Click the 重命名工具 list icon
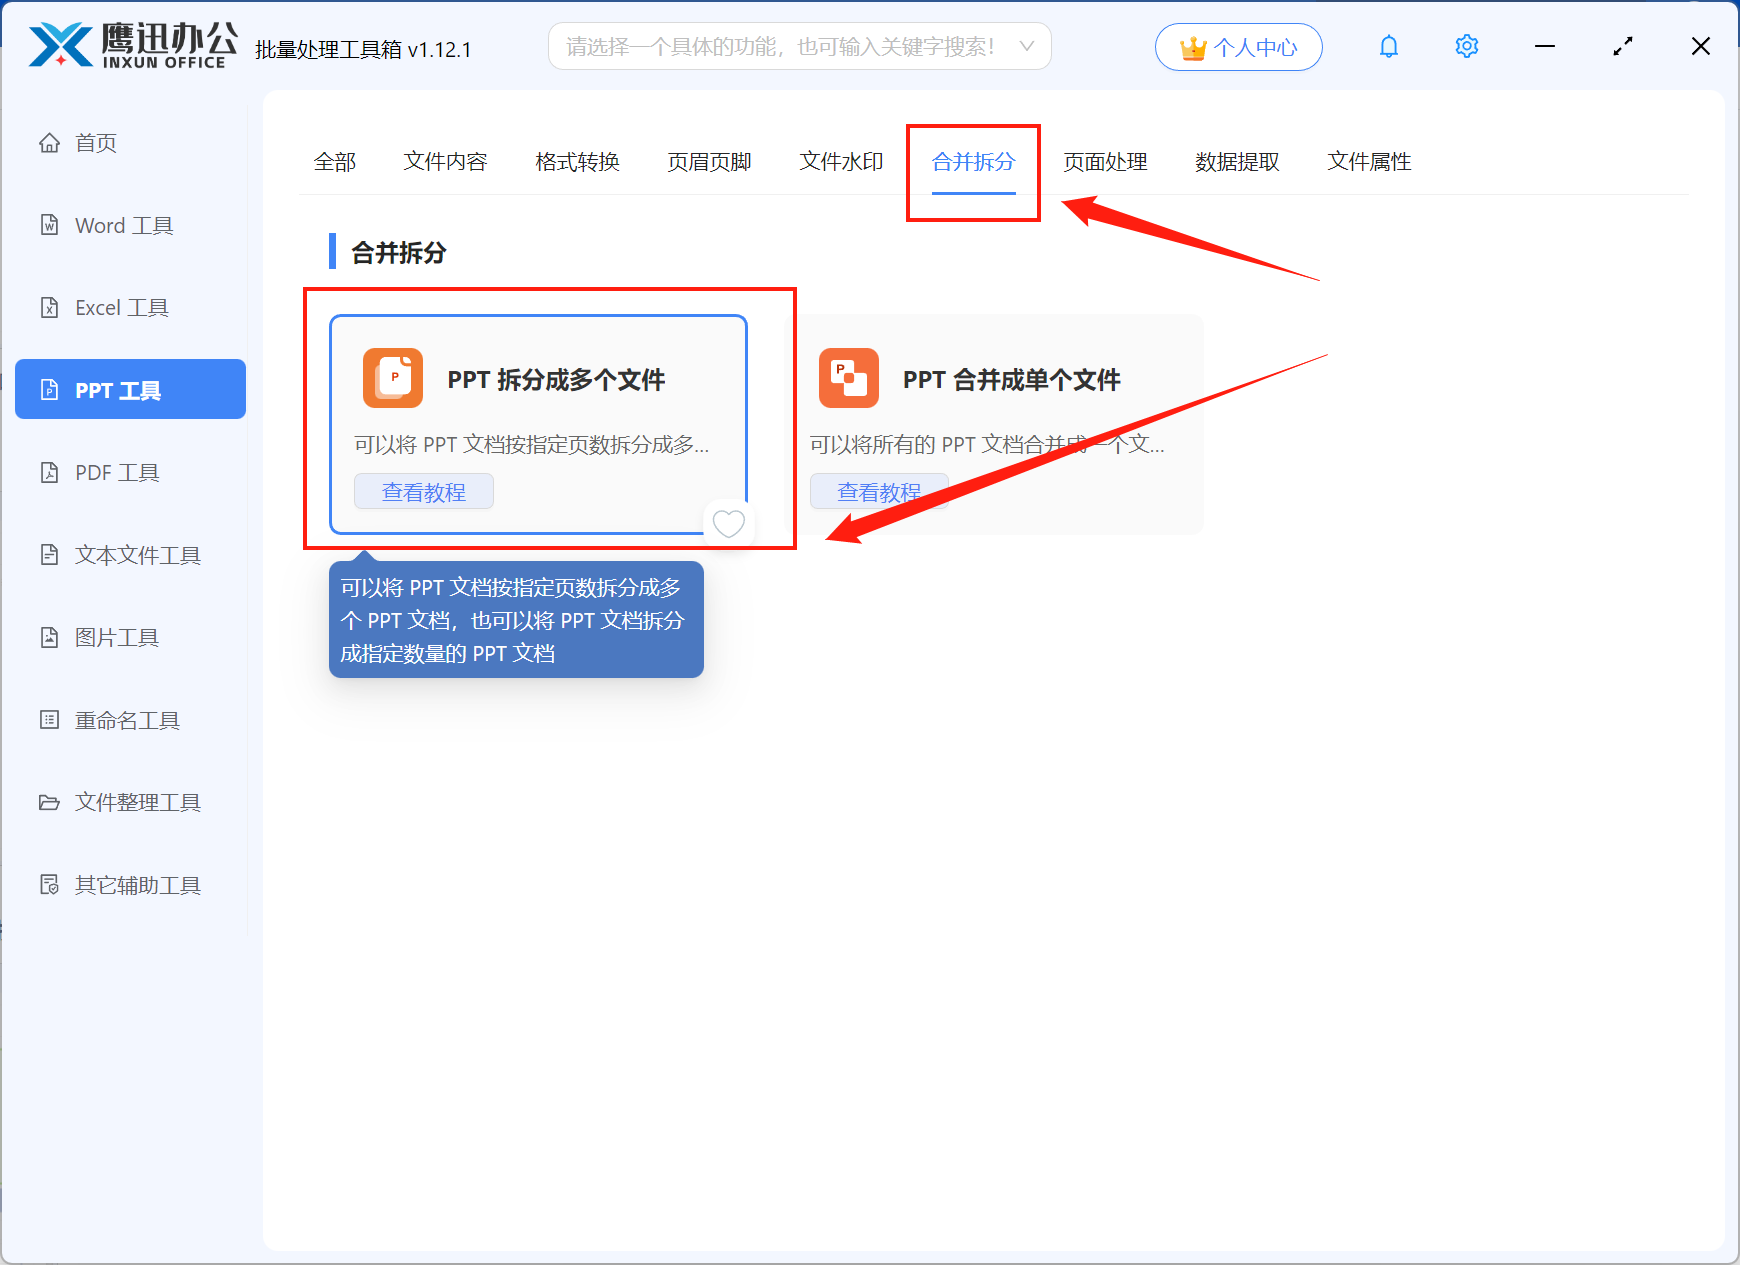This screenshot has width=1740, height=1265. [x=49, y=720]
